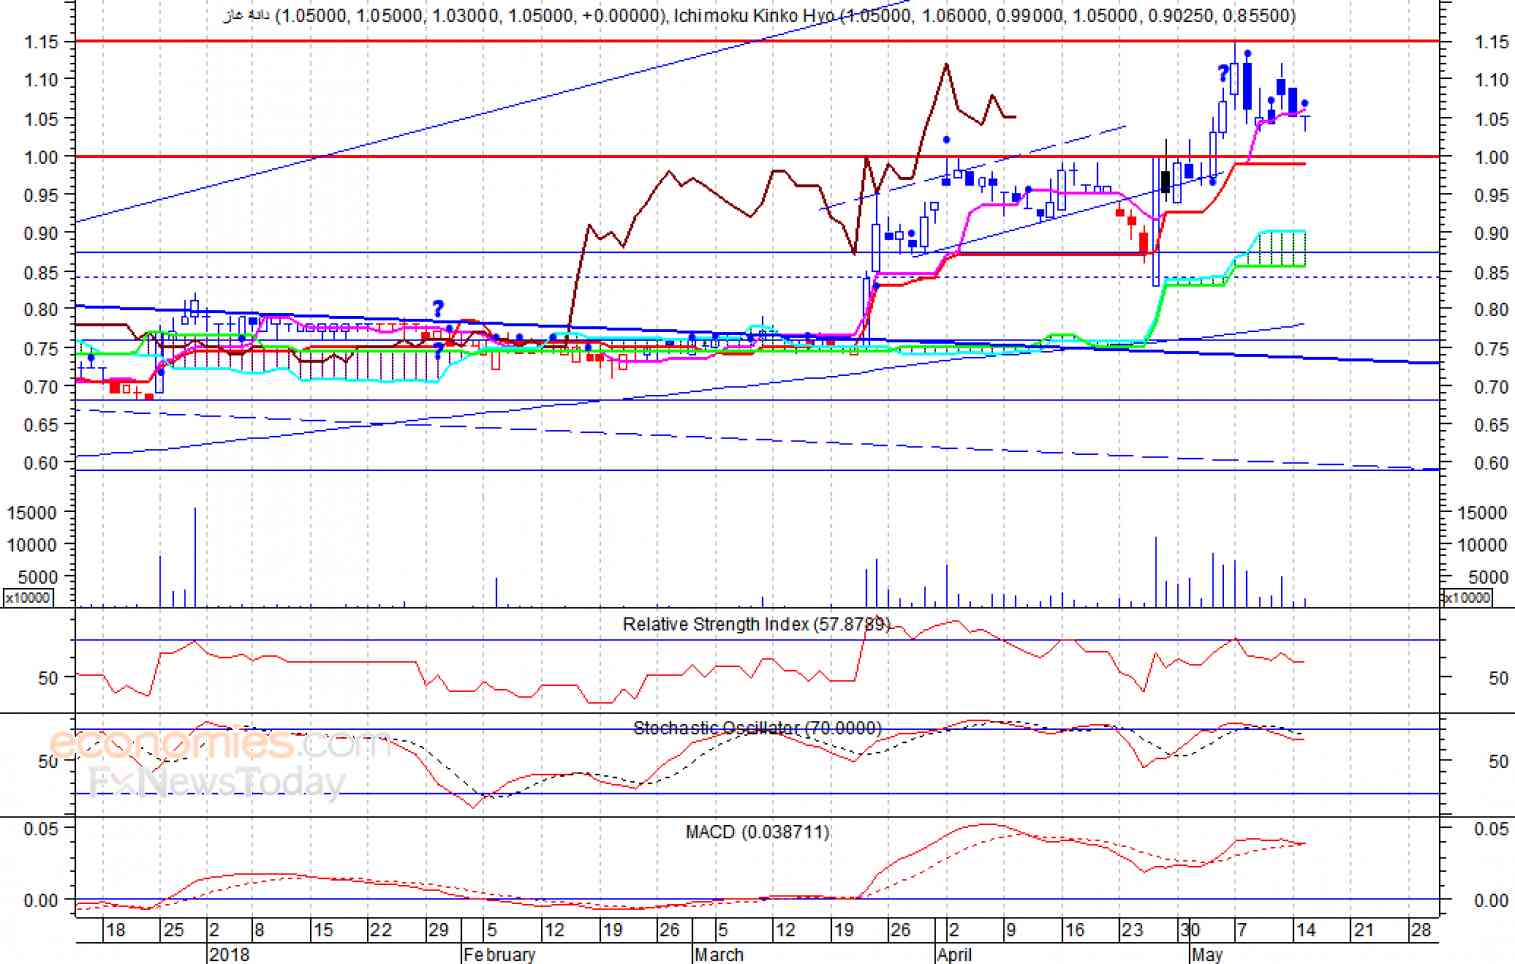This screenshot has width=1515, height=964.
Task: Click date label 21 on the time axis
Action: tap(1363, 930)
